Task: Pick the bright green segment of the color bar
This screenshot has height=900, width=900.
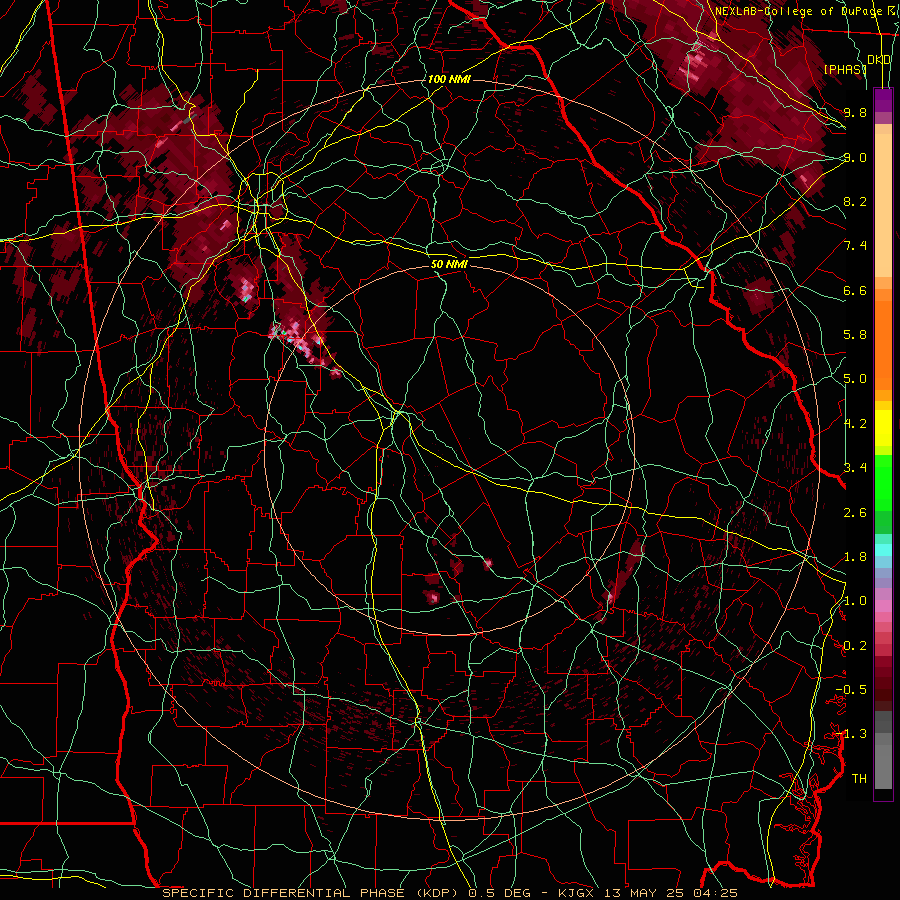Action: (x=883, y=481)
